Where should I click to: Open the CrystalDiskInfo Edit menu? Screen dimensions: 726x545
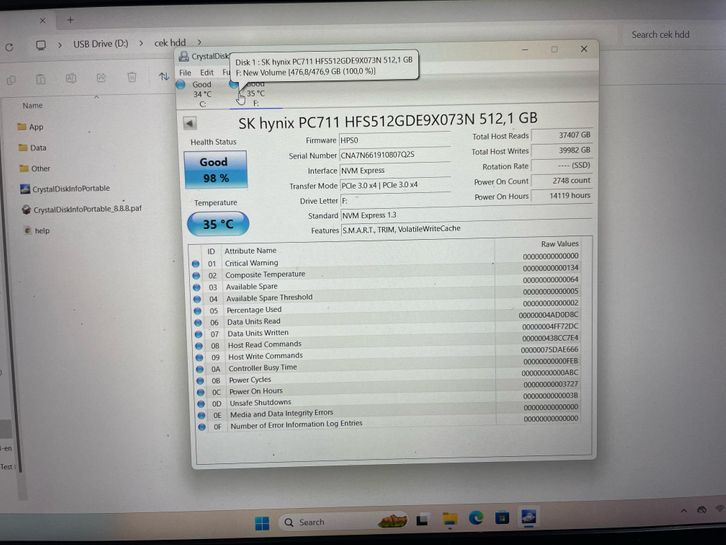207,73
